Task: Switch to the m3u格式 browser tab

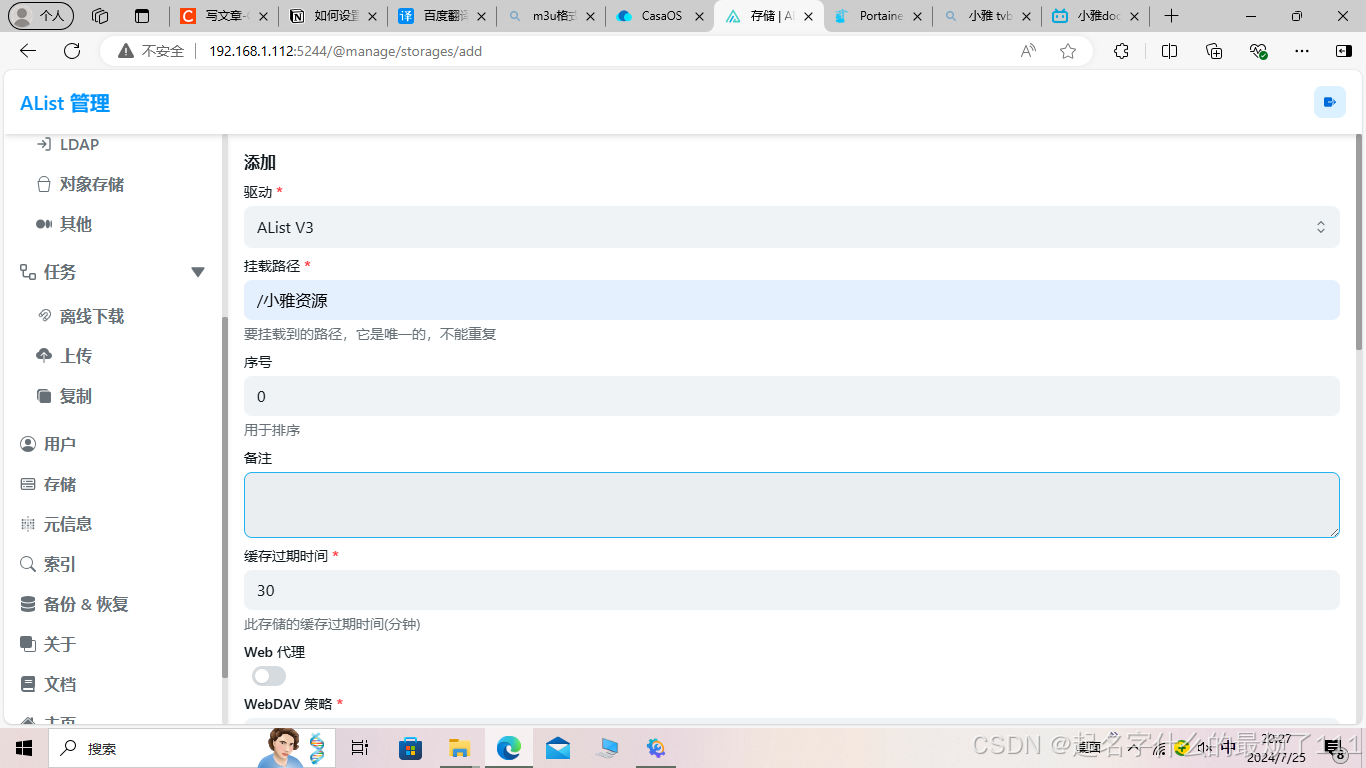Action: pyautogui.click(x=550, y=16)
